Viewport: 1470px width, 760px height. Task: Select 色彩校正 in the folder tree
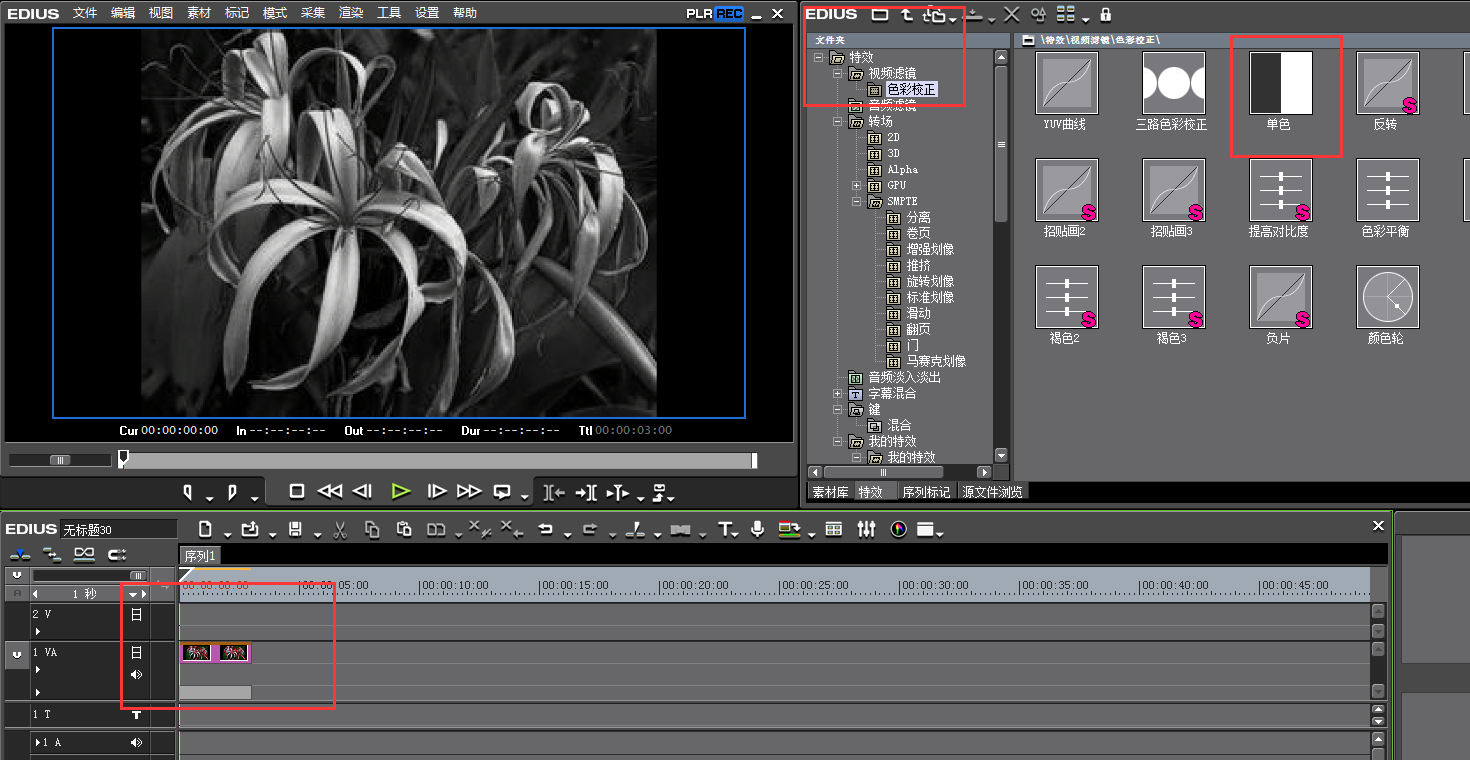tap(911, 89)
